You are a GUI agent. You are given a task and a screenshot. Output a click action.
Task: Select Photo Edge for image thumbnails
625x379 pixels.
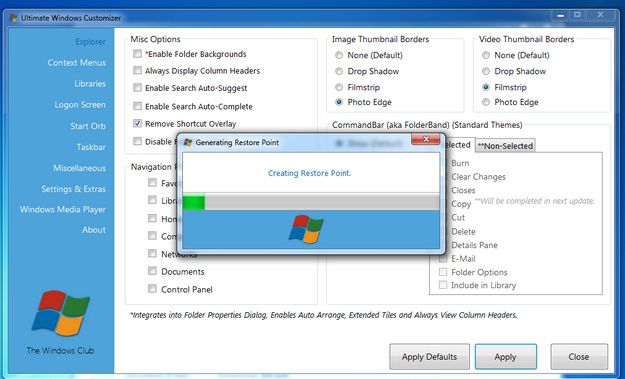339,102
